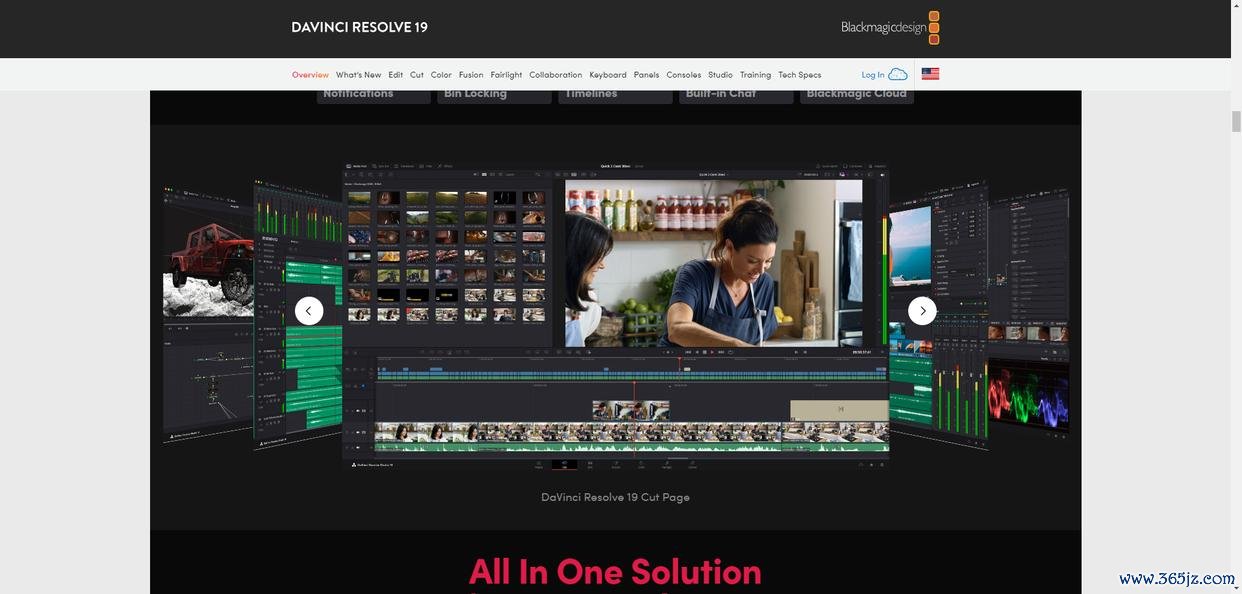Image resolution: width=1242 pixels, height=594 pixels.
Task: Open the Tech Specs tab
Action: pyautogui.click(x=799, y=75)
